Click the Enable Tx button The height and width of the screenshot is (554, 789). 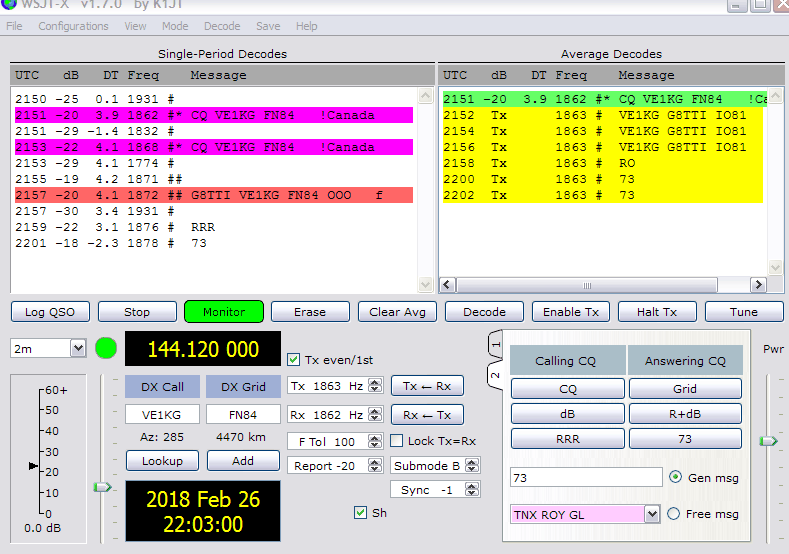tap(571, 312)
